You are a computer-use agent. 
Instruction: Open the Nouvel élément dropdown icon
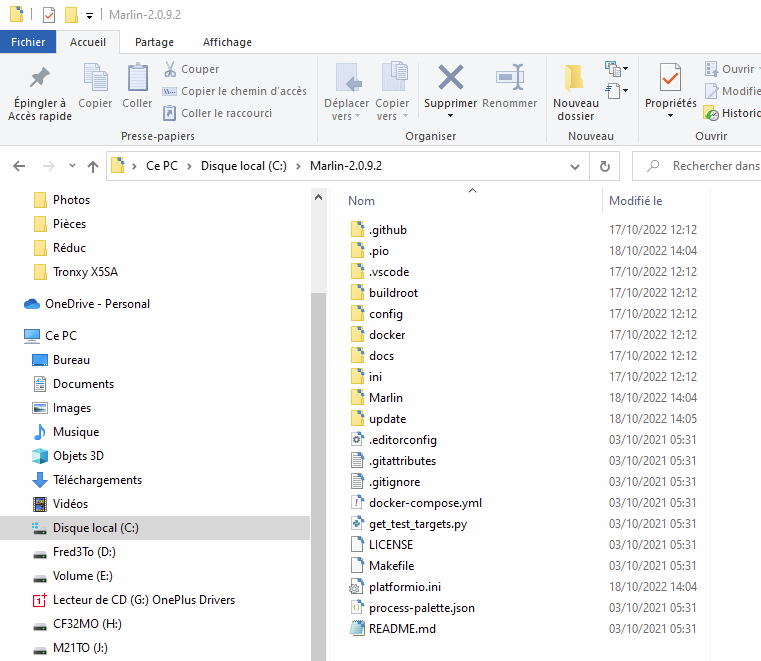(616, 69)
